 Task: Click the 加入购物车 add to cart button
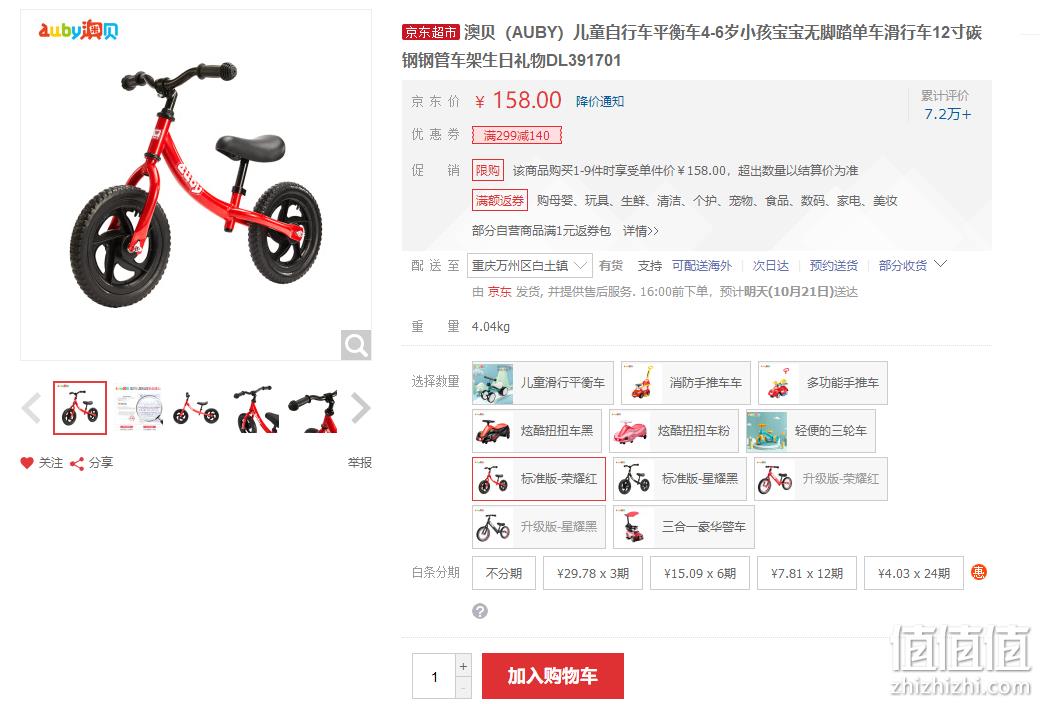click(552, 676)
